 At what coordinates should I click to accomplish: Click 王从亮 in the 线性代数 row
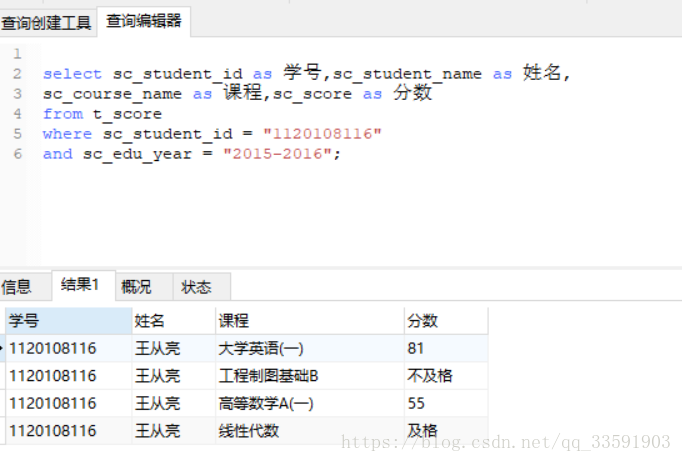[174, 431]
